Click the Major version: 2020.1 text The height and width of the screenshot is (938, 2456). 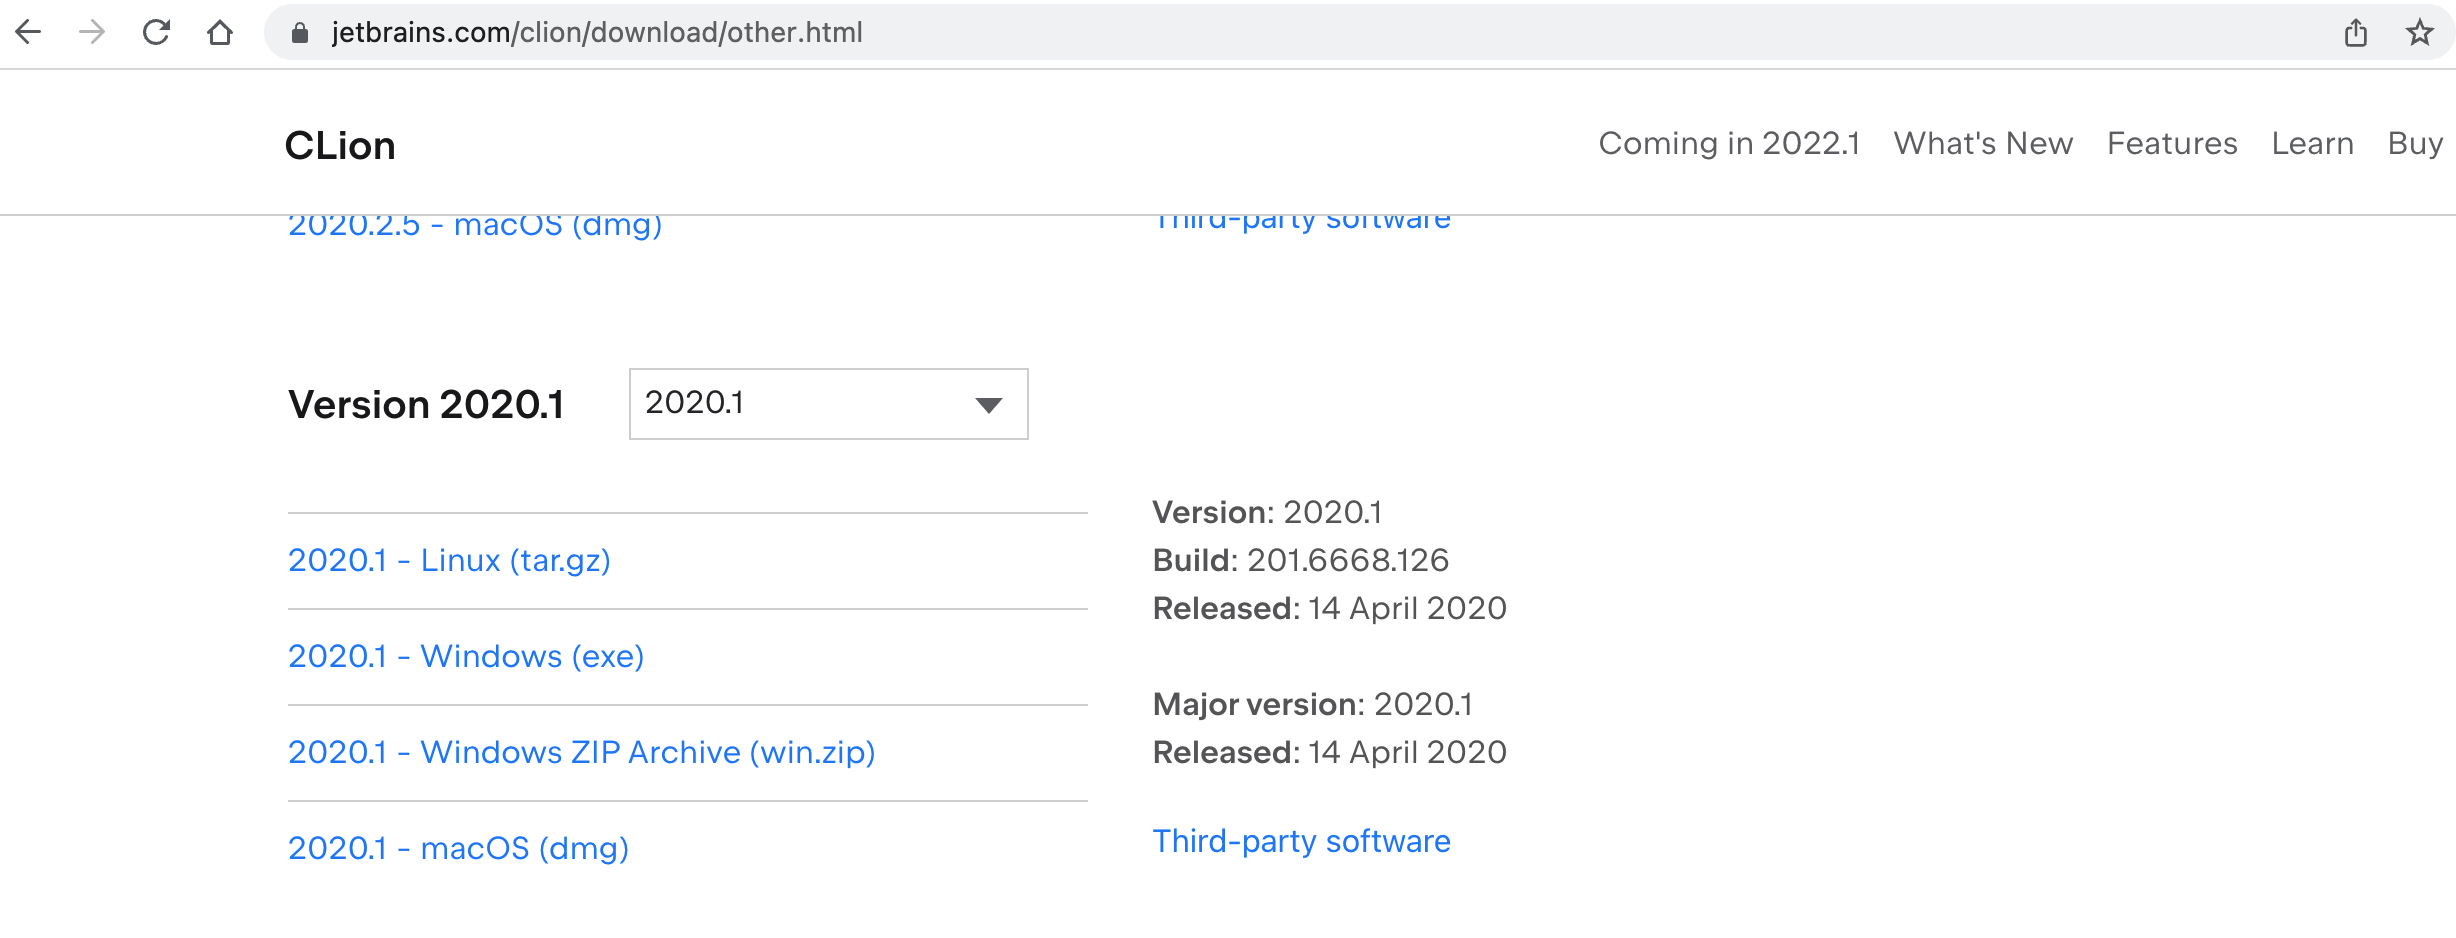(1313, 705)
